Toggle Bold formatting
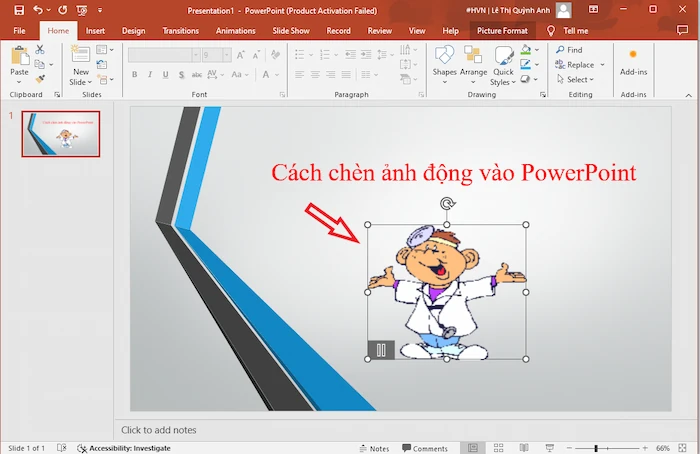The image size is (700, 454). (x=134, y=75)
